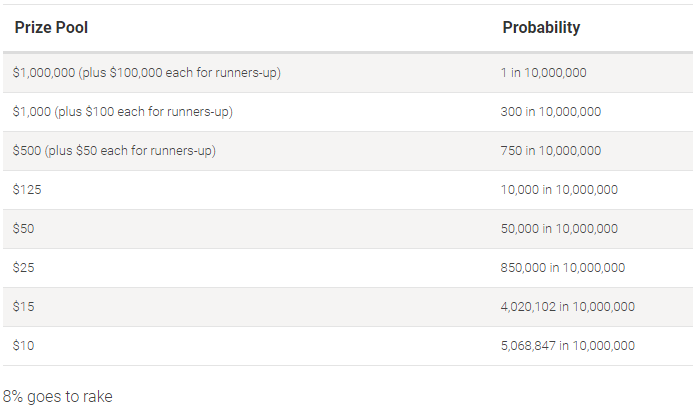This screenshot has width=693, height=412.
Task: Select the 50,000 in 10,000,000 probability
Action: [559, 229]
